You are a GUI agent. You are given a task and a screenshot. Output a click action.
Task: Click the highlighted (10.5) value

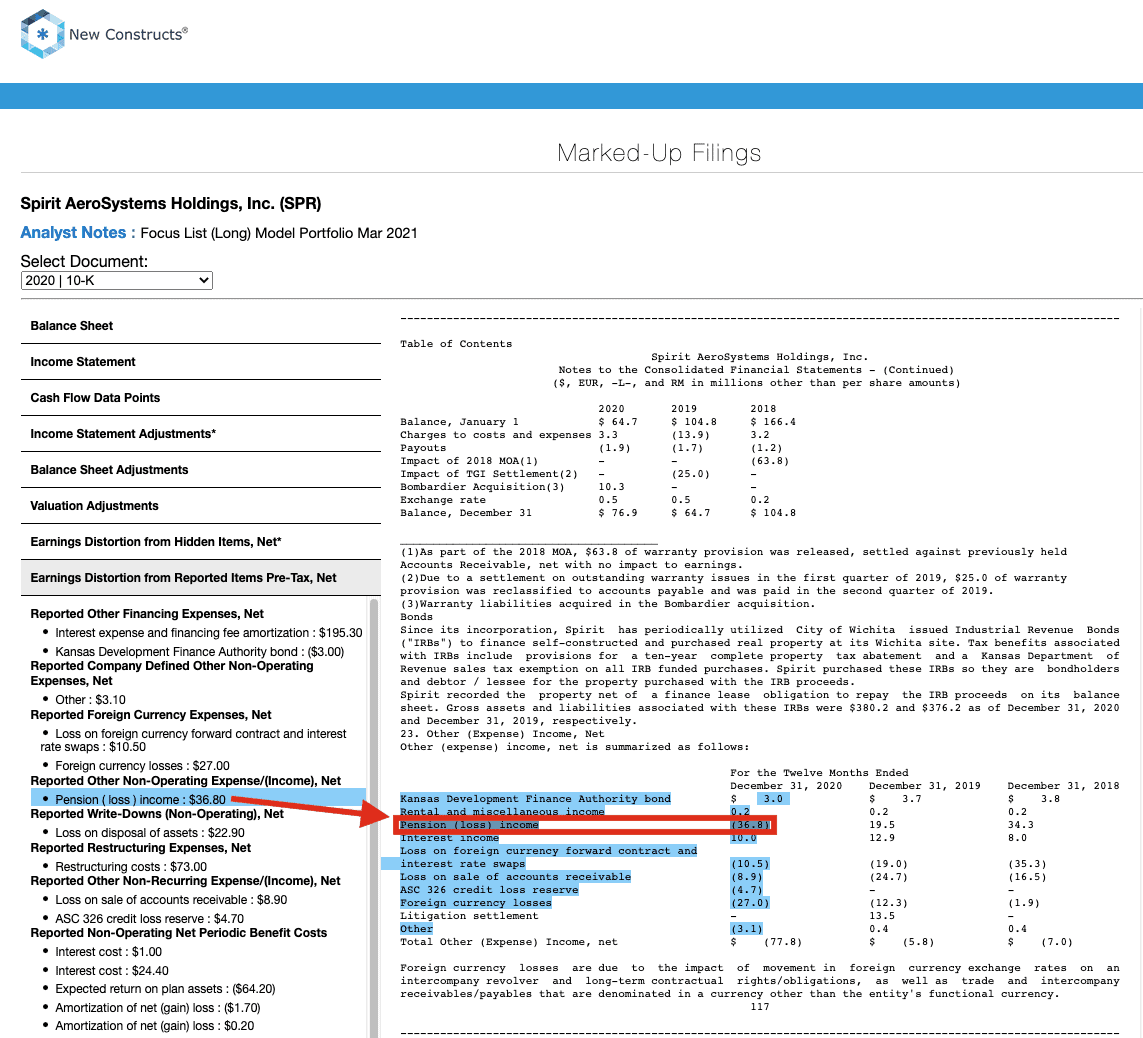750,864
